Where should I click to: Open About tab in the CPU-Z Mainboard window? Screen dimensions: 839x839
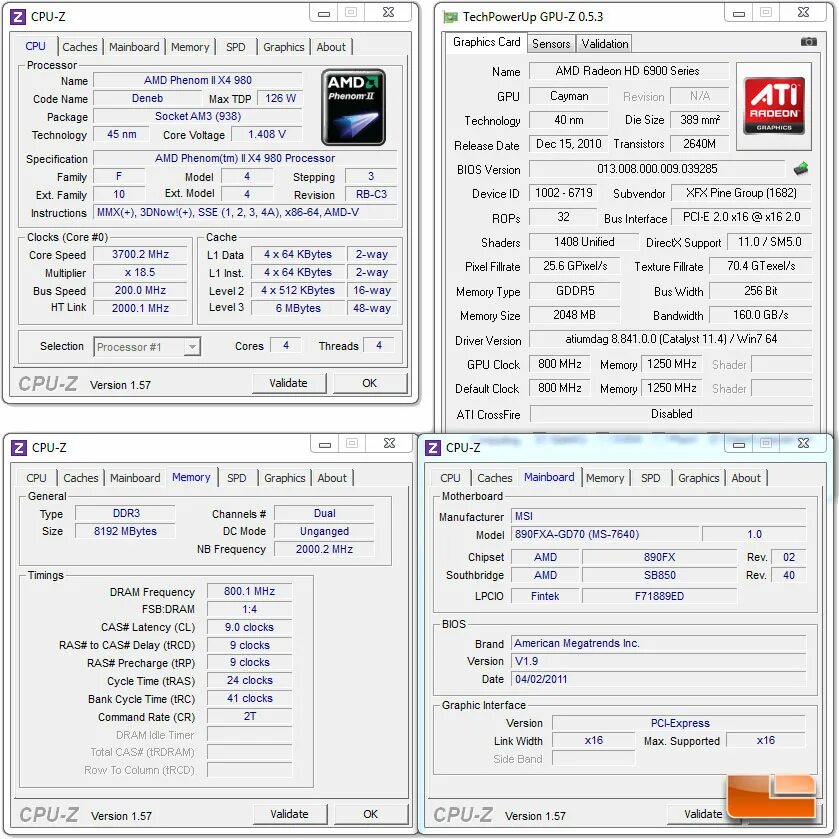tap(746, 478)
